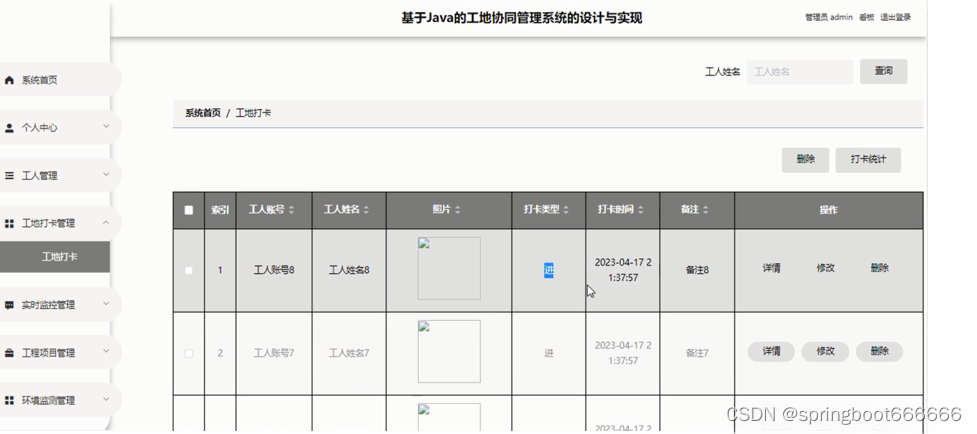
Task: Click the list icon beside 工人管理
Action: (x=9, y=176)
